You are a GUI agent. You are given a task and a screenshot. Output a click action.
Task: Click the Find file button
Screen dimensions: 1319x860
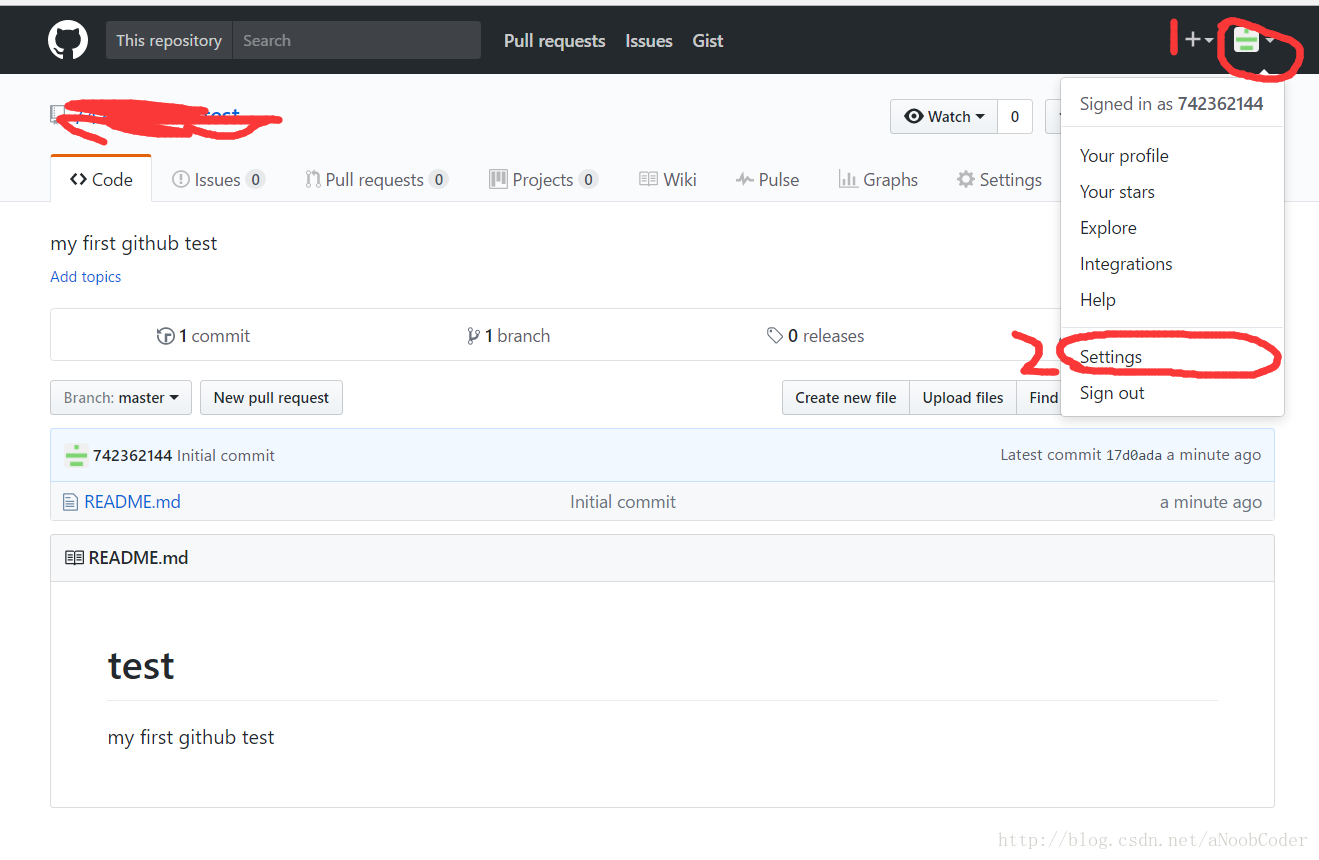click(x=1039, y=398)
